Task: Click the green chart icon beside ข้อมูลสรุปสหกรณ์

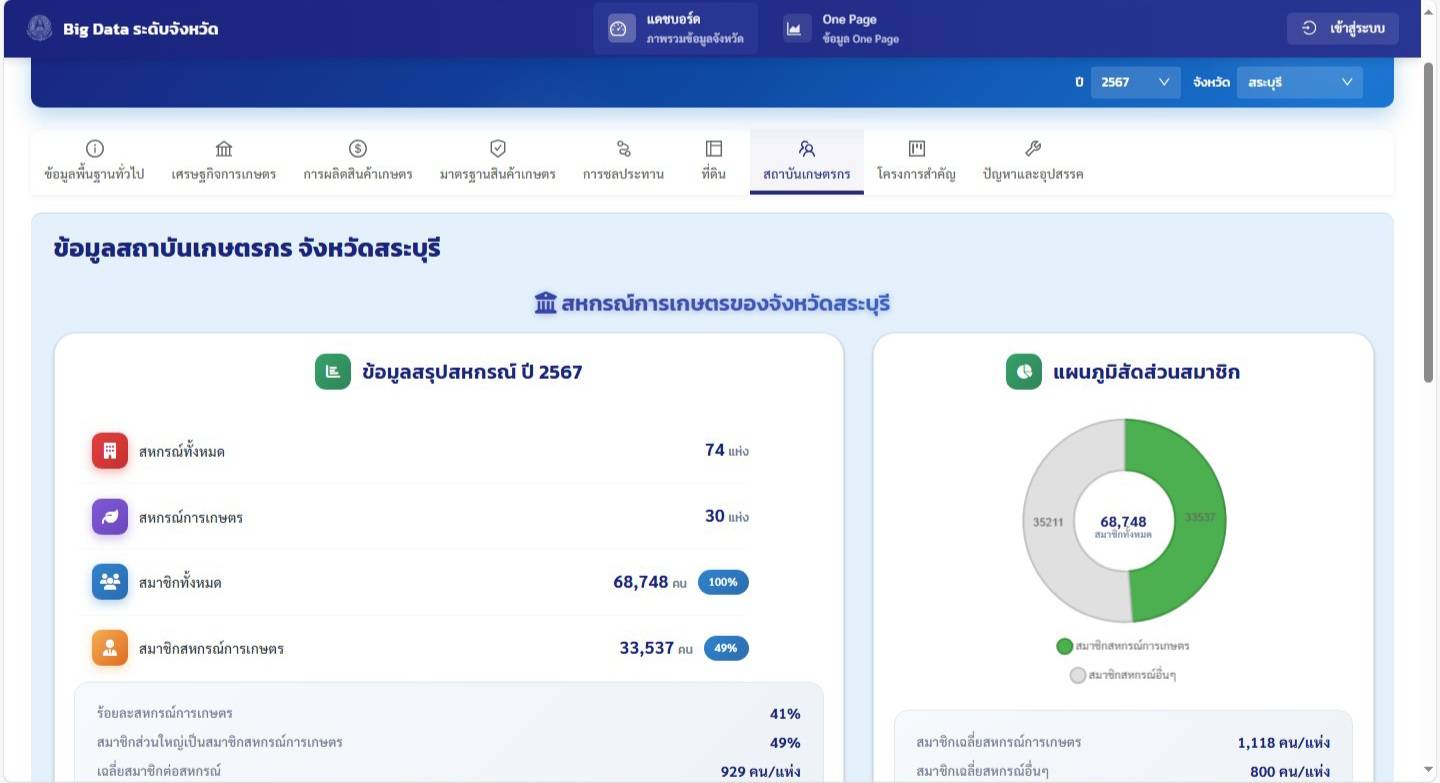Action: click(x=333, y=372)
